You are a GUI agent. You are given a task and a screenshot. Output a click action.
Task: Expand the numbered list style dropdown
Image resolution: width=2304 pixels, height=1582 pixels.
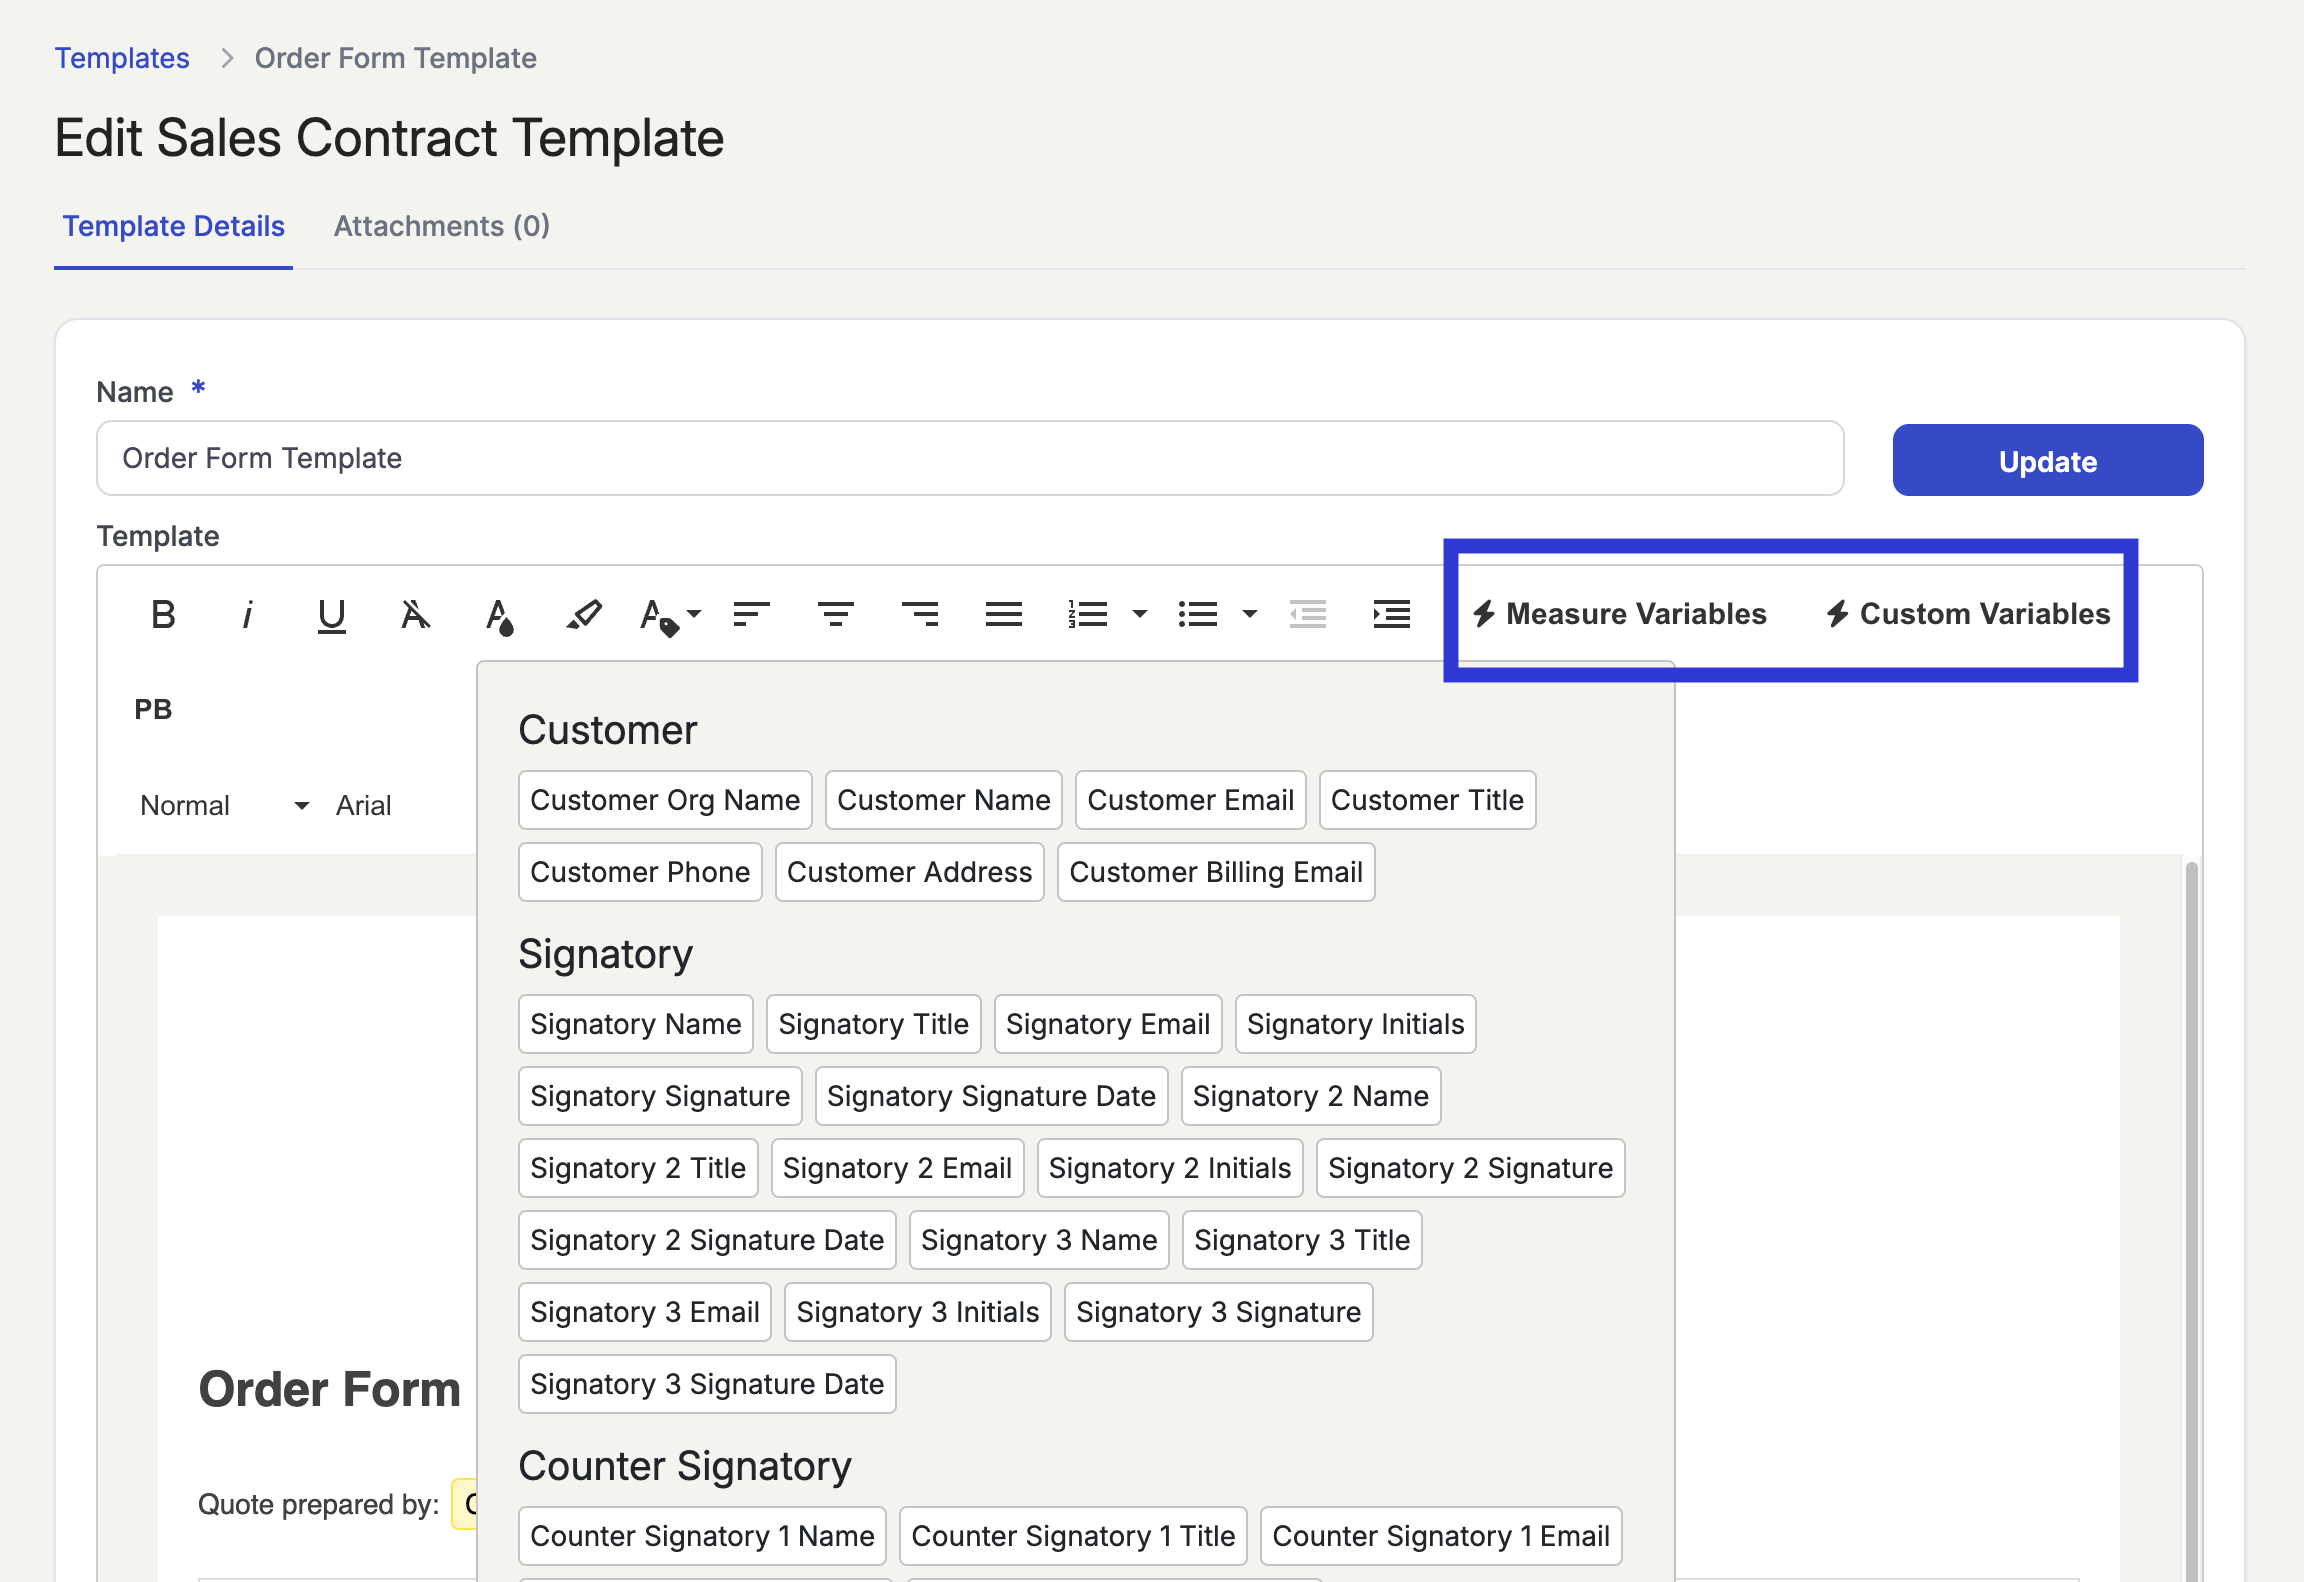click(x=1139, y=614)
